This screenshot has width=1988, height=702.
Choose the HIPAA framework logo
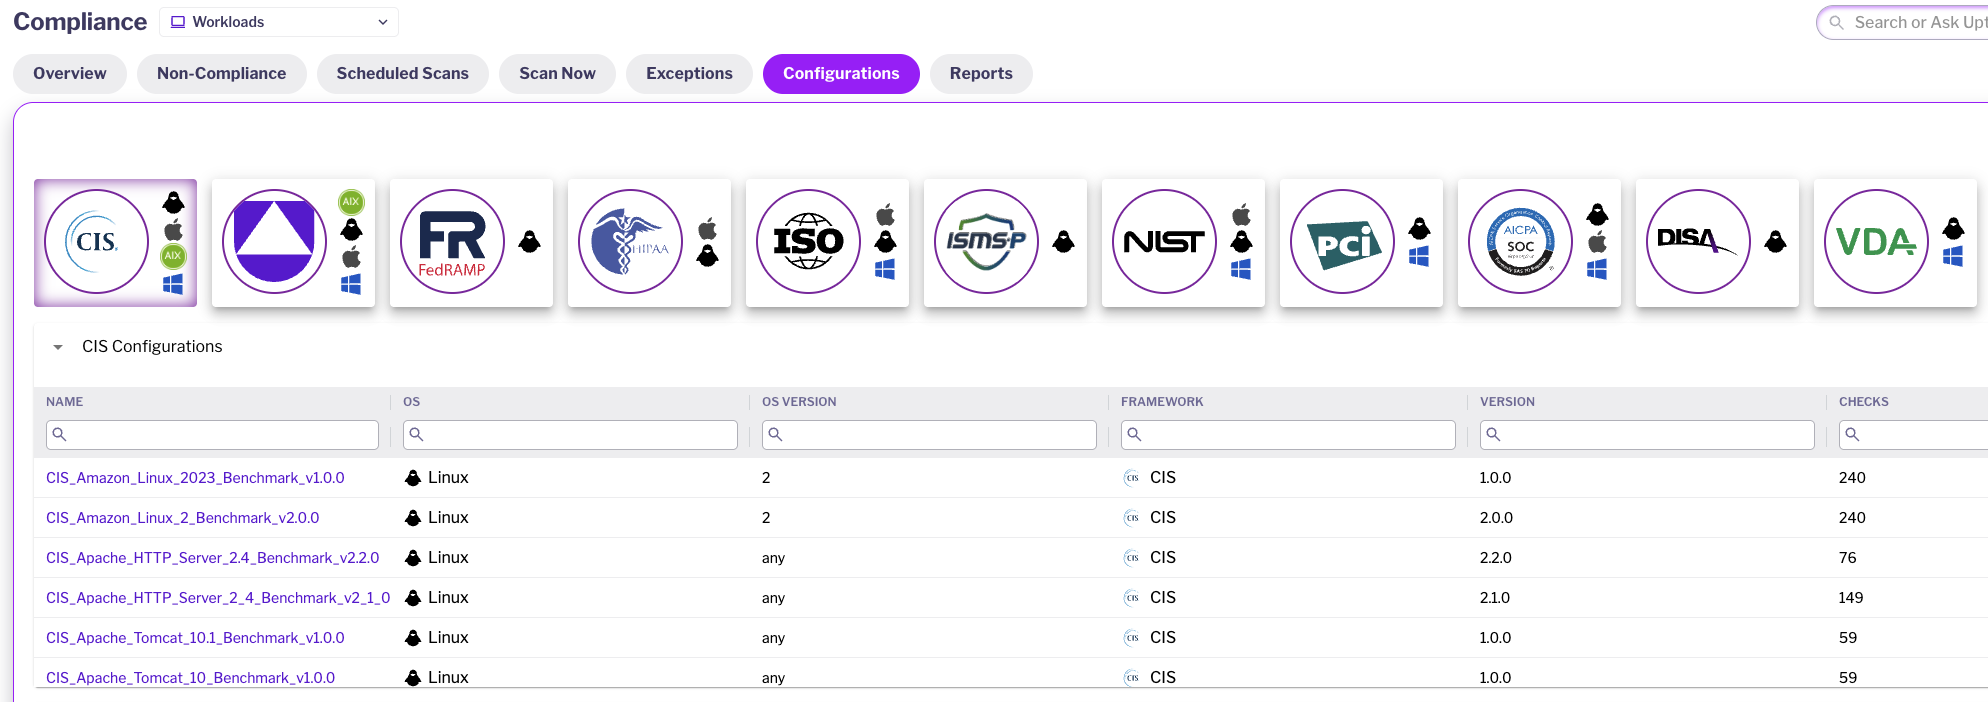tap(631, 242)
